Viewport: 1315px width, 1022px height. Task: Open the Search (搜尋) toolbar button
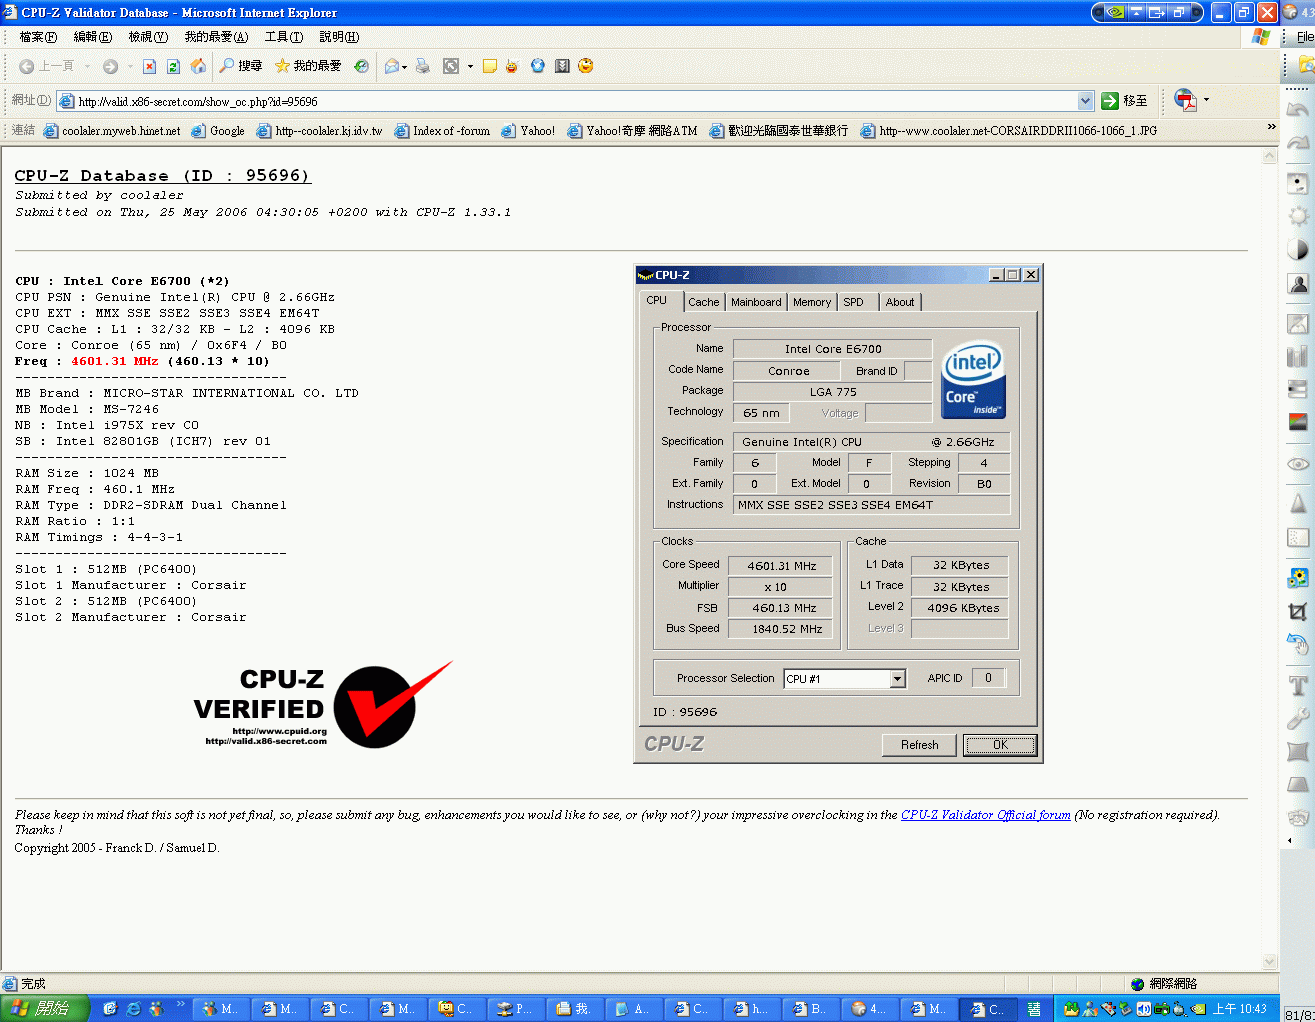[x=241, y=66]
